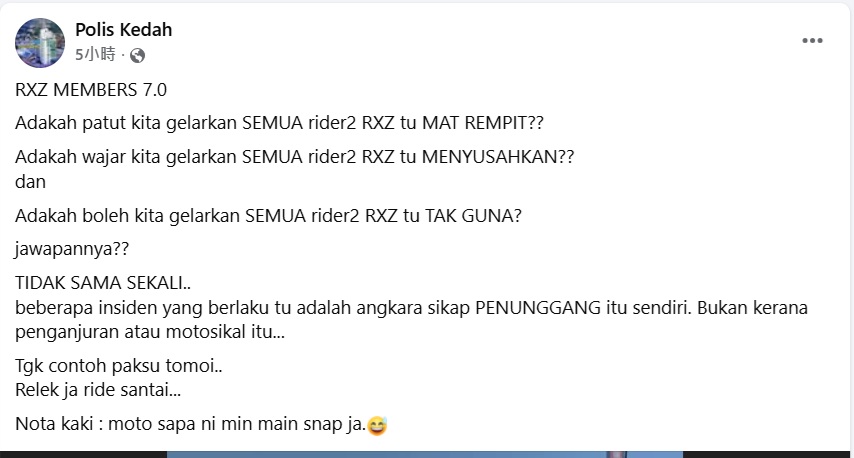This screenshot has height=458, width=854.
Task: Click the line ending with MENYUSAHKAN??
Action: 295,157
